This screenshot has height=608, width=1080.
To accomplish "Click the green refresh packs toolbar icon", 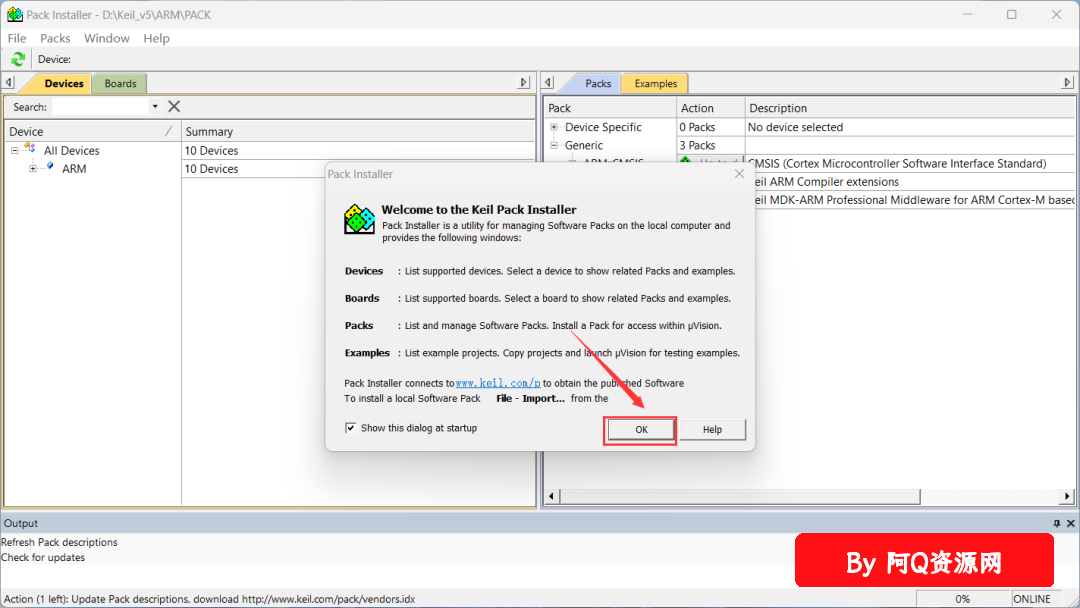I will click(18, 59).
